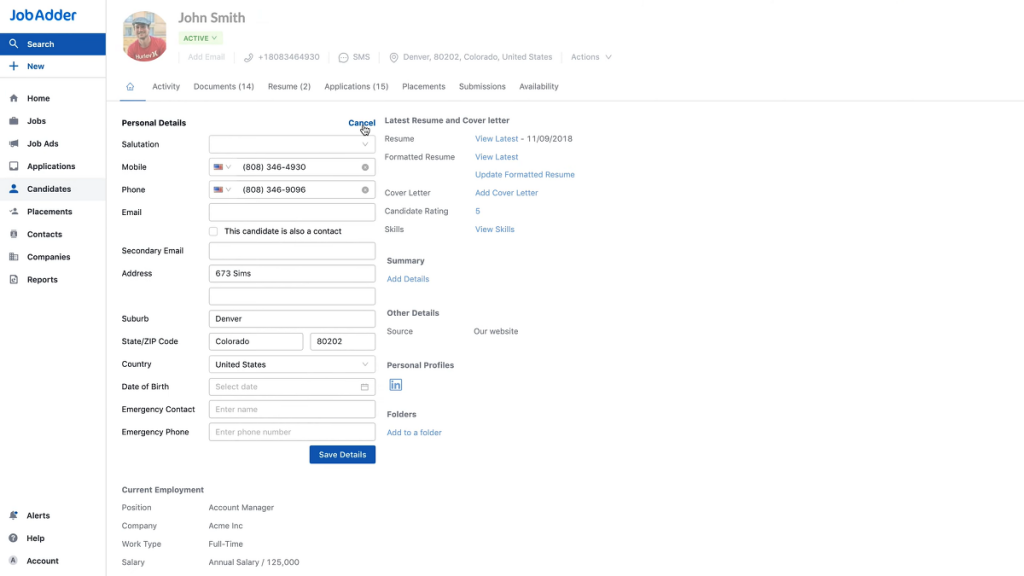Open Alerts from the sidebar
The height and width of the screenshot is (576, 1024).
pos(38,516)
